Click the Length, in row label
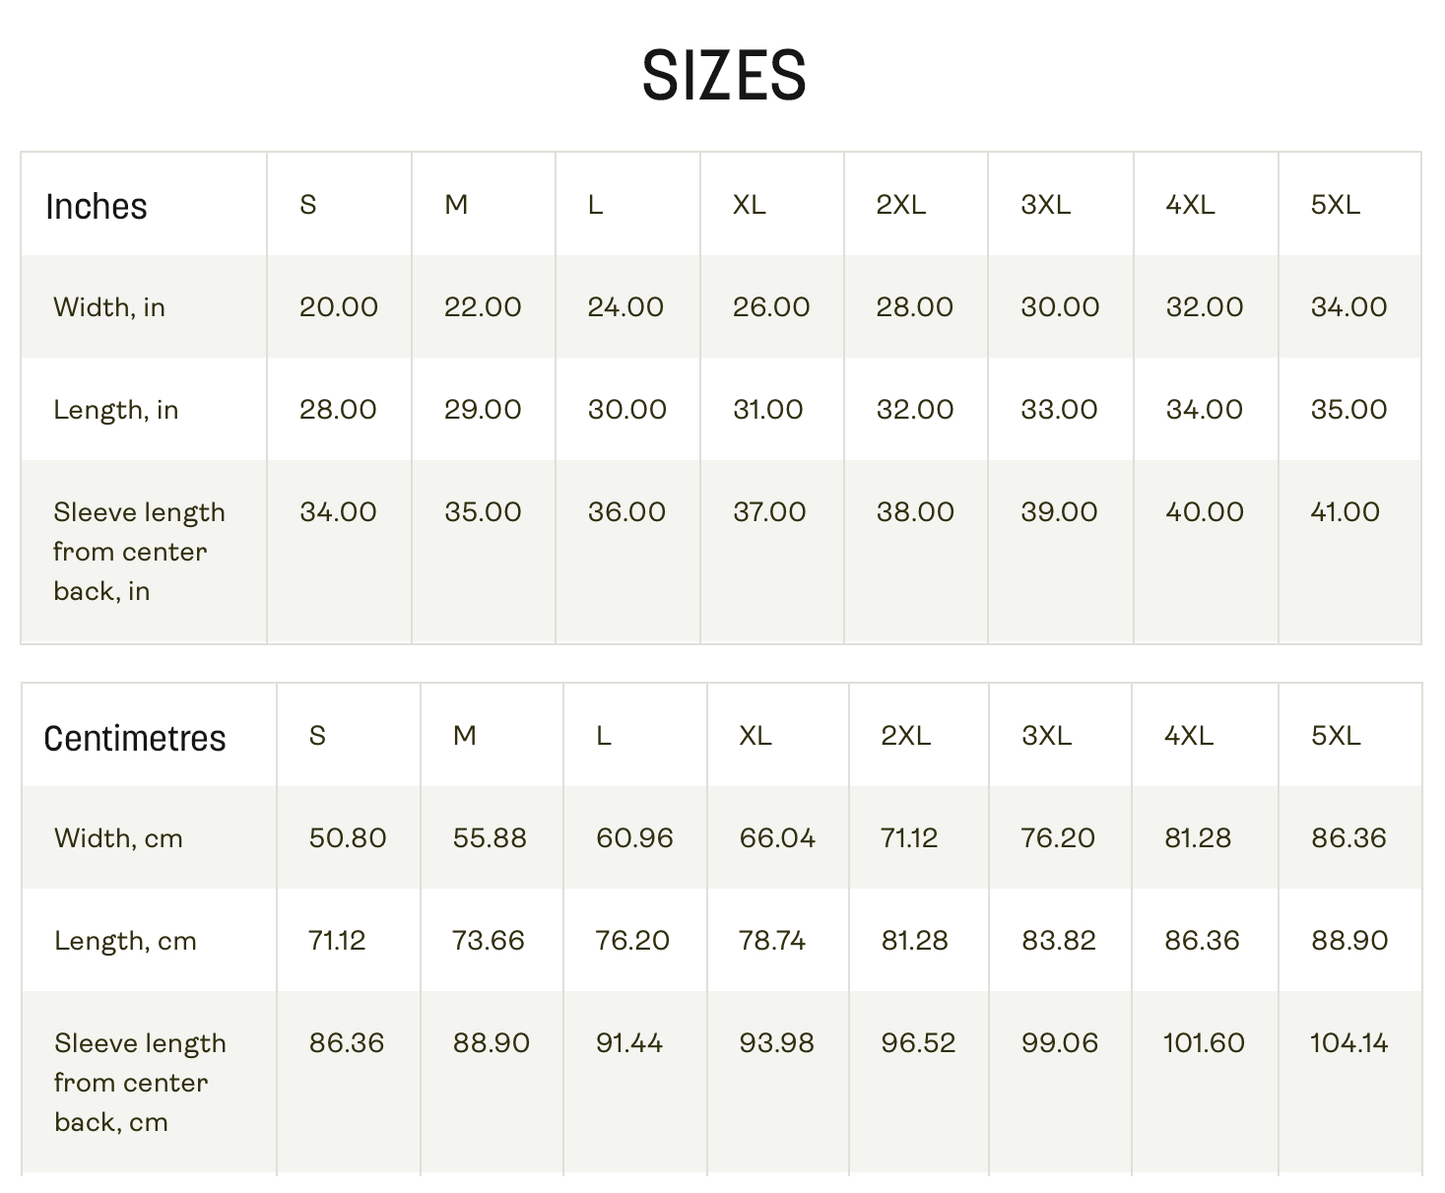The width and height of the screenshot is (1445, 1193). [x=116, y=410]
